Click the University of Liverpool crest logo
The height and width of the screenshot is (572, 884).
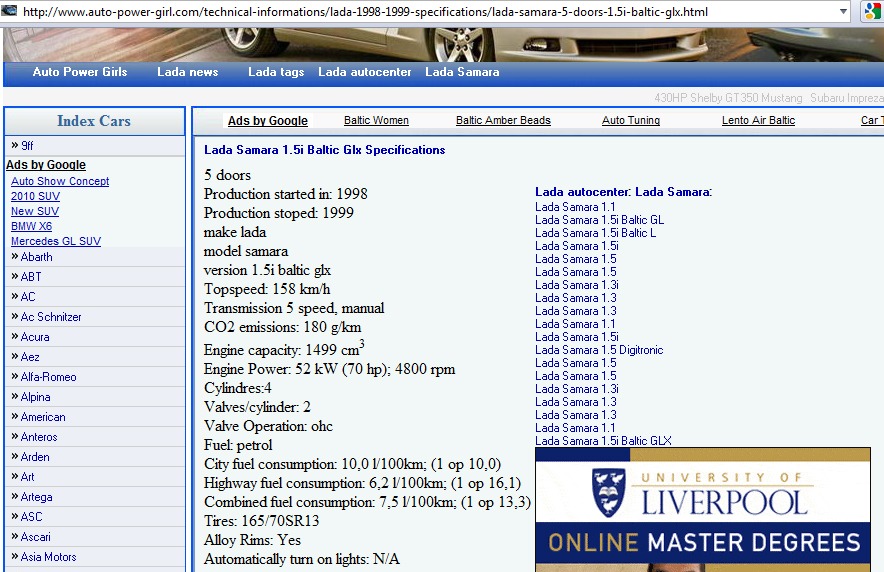point(608,493)
